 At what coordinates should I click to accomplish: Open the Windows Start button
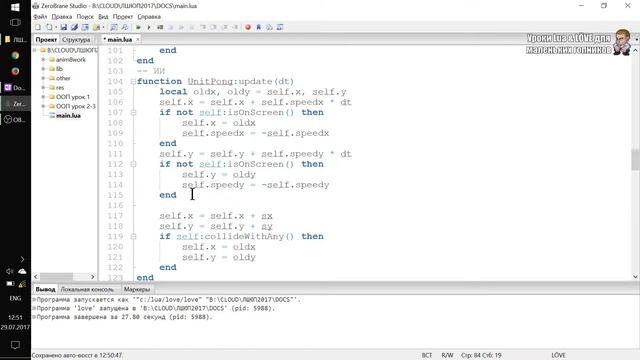click(x=15, y=7)
